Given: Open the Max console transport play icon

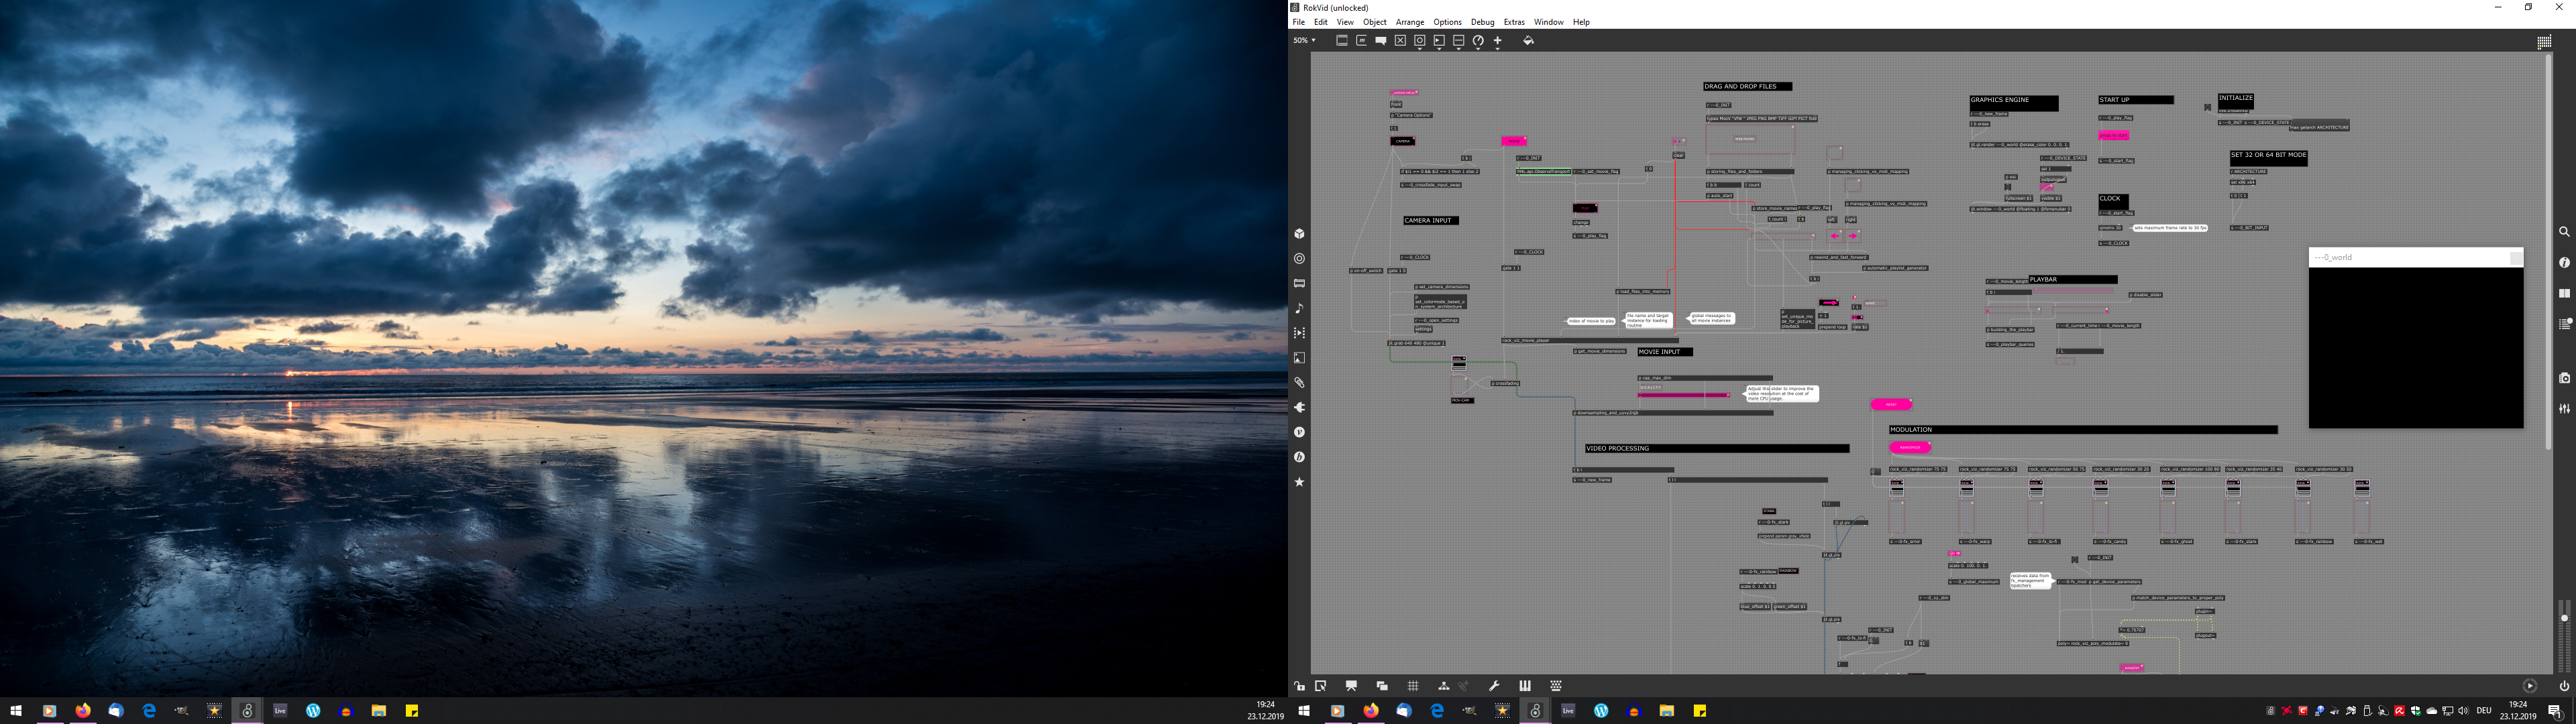Looking at the screenshot, I should point(2530,686).
